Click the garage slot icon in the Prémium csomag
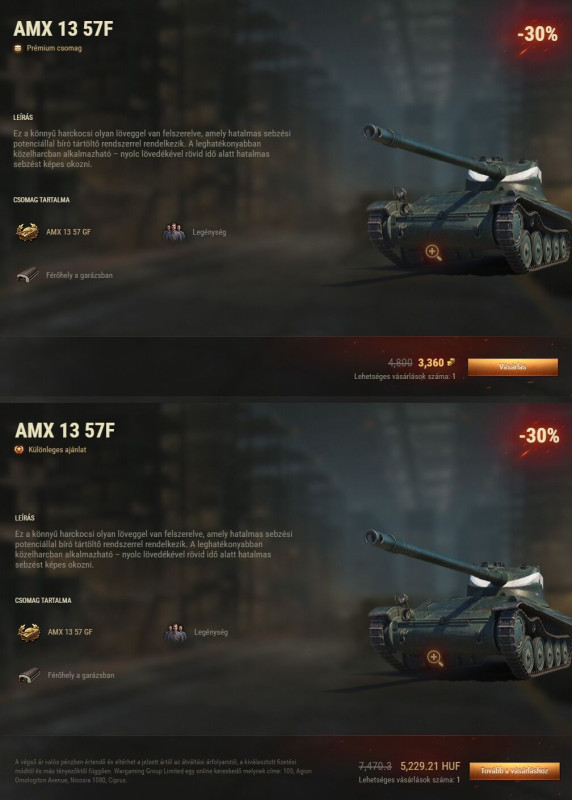 28,275
